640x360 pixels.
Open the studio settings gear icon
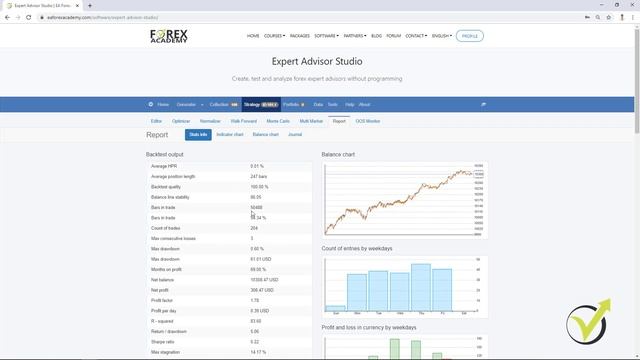(x=151, y=104)
